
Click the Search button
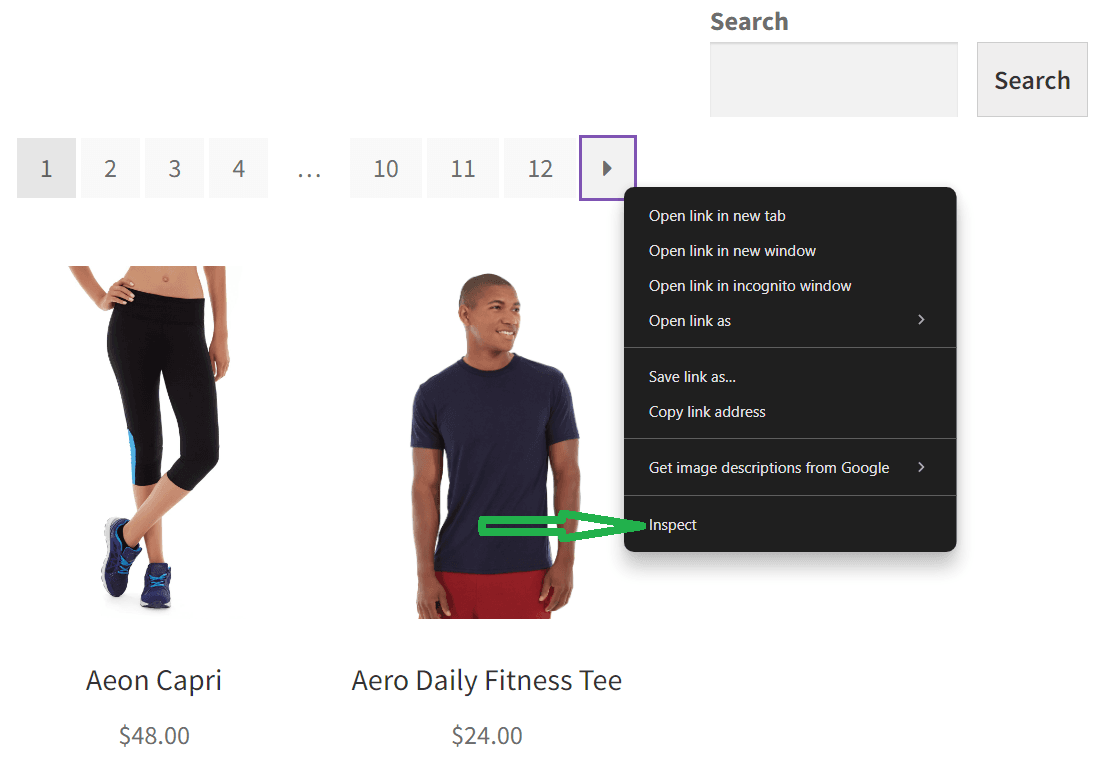(x=1032, y=79)
